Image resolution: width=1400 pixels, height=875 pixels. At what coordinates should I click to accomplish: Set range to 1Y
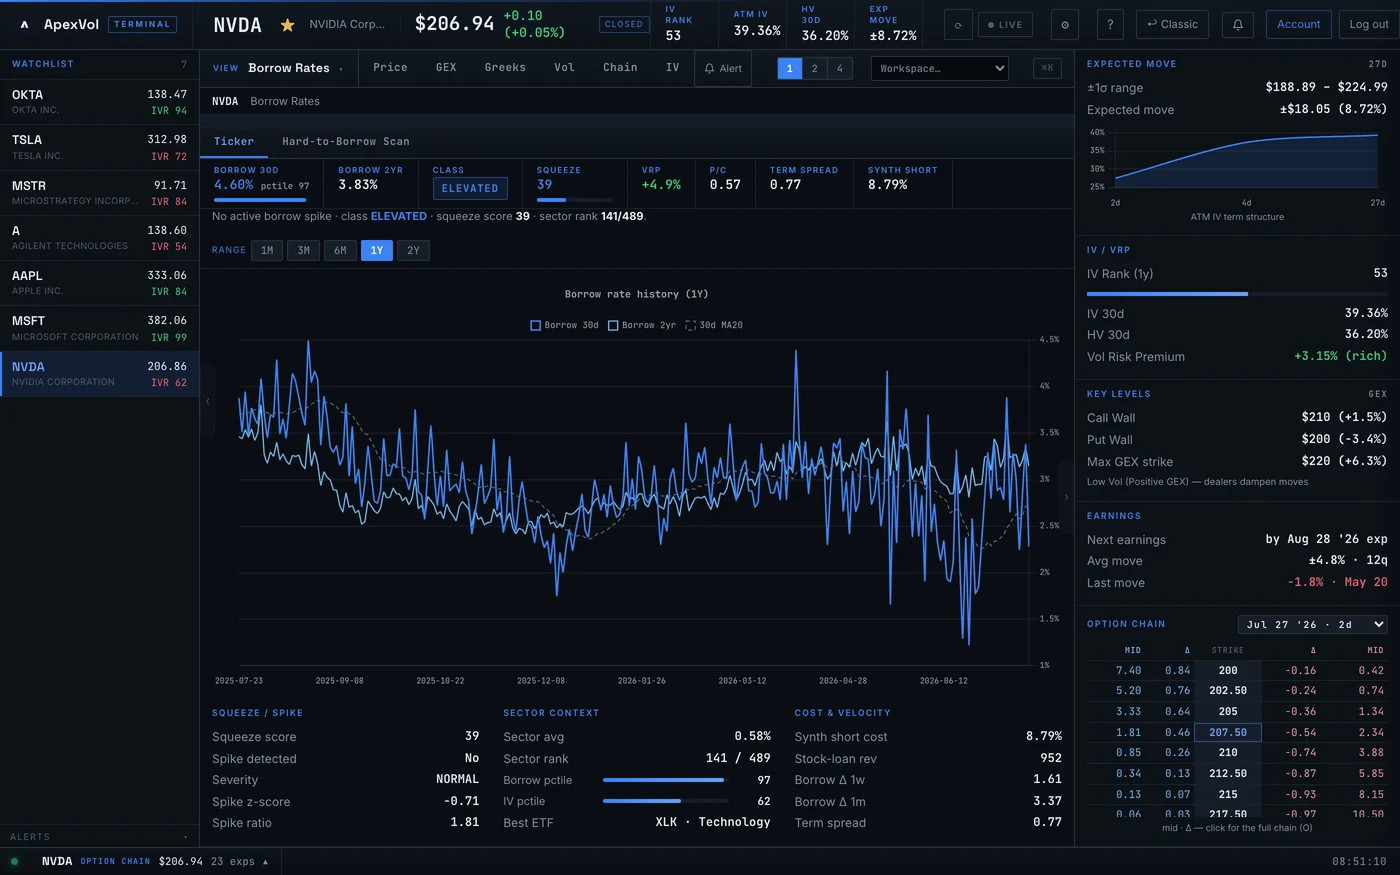click(377, 250)
